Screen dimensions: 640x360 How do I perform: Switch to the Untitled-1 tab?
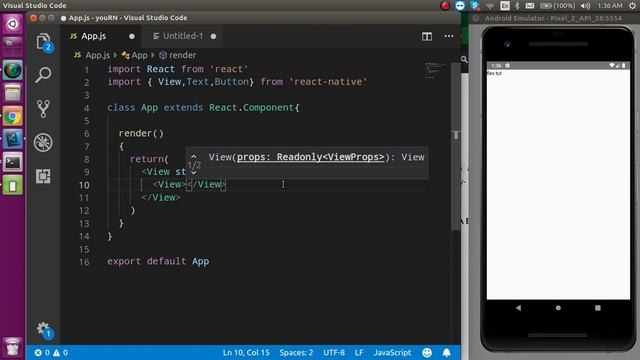(183, 36)
